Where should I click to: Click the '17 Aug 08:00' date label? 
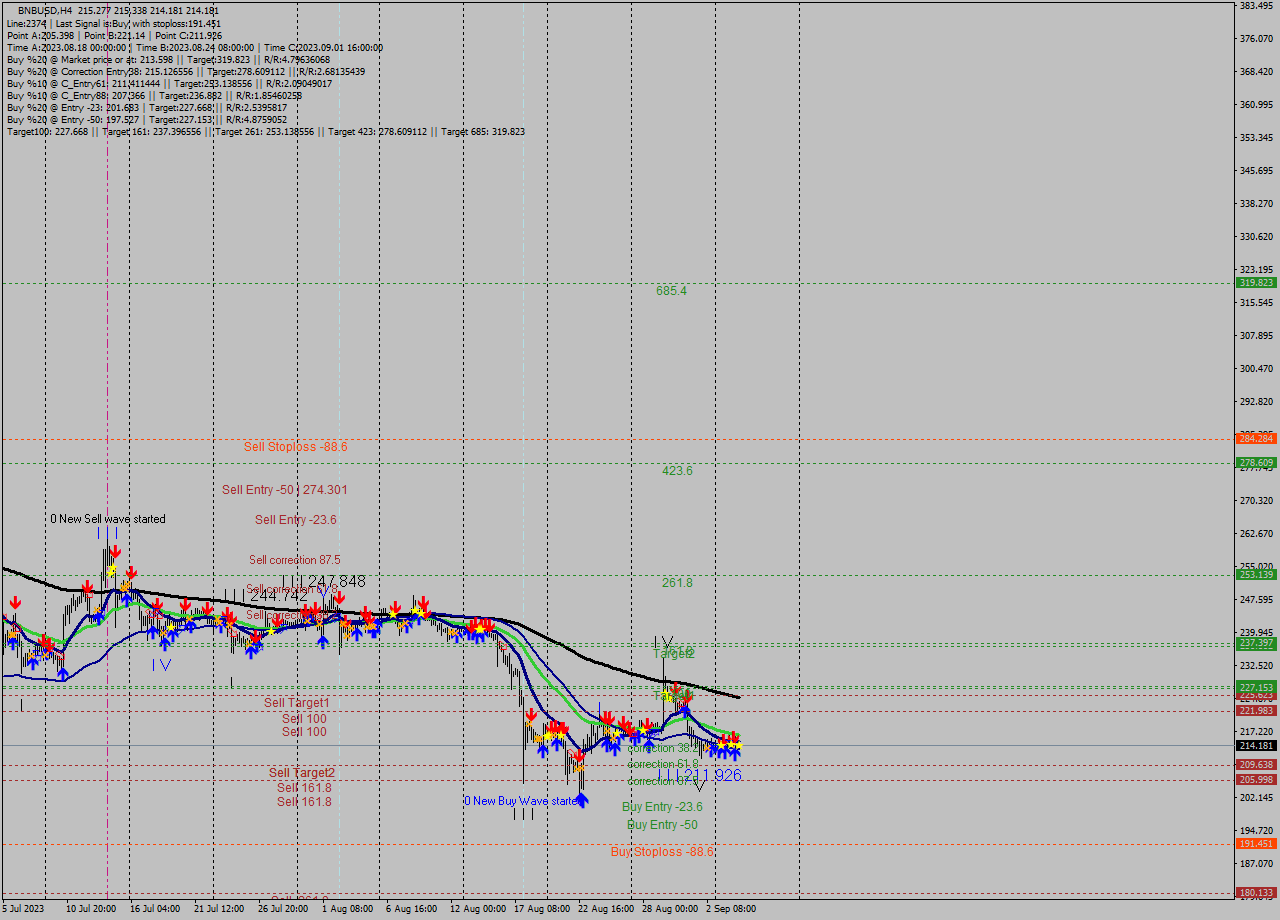[540, 909]
